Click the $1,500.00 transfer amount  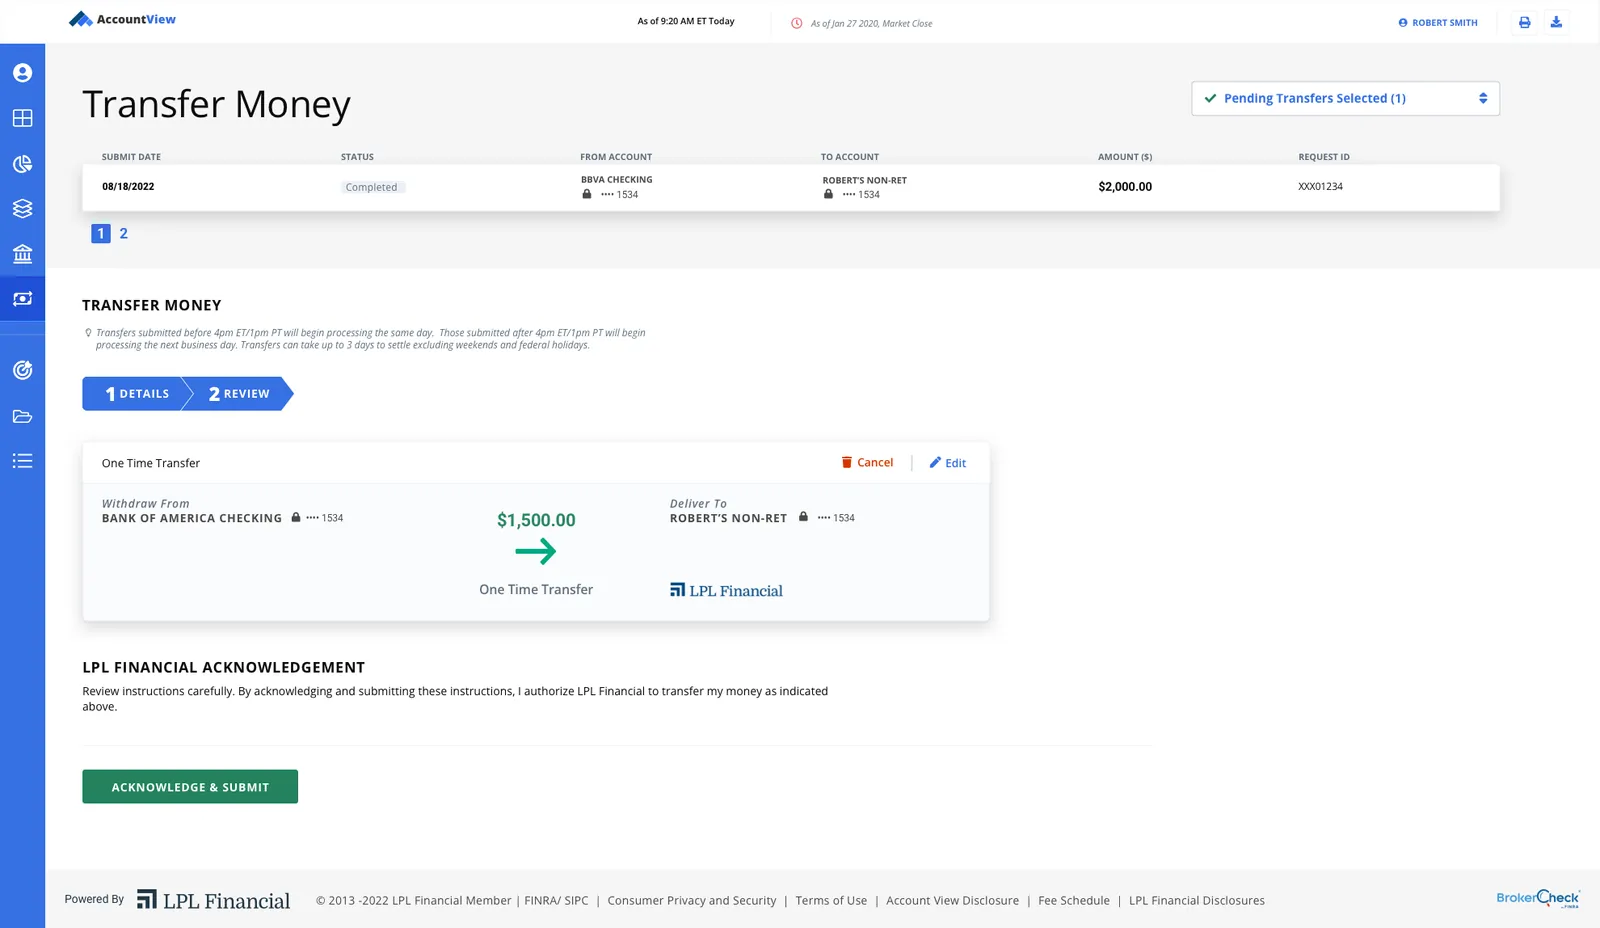tap(536, 520)
